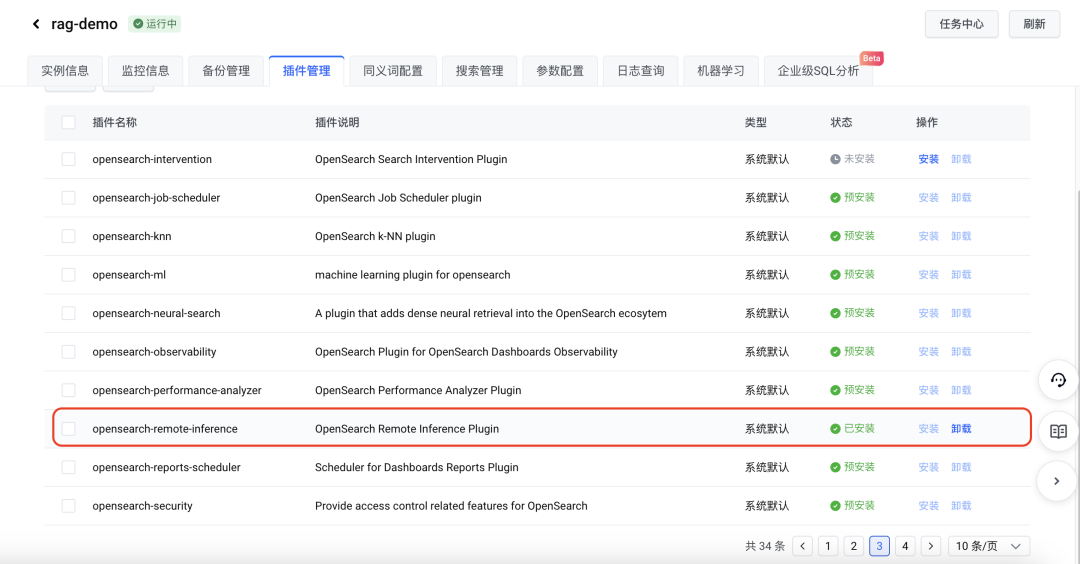The height and width of the screenshot is (564, 1080).
Task: Click the 已安装 status text
Action: (x=860, y=429)
